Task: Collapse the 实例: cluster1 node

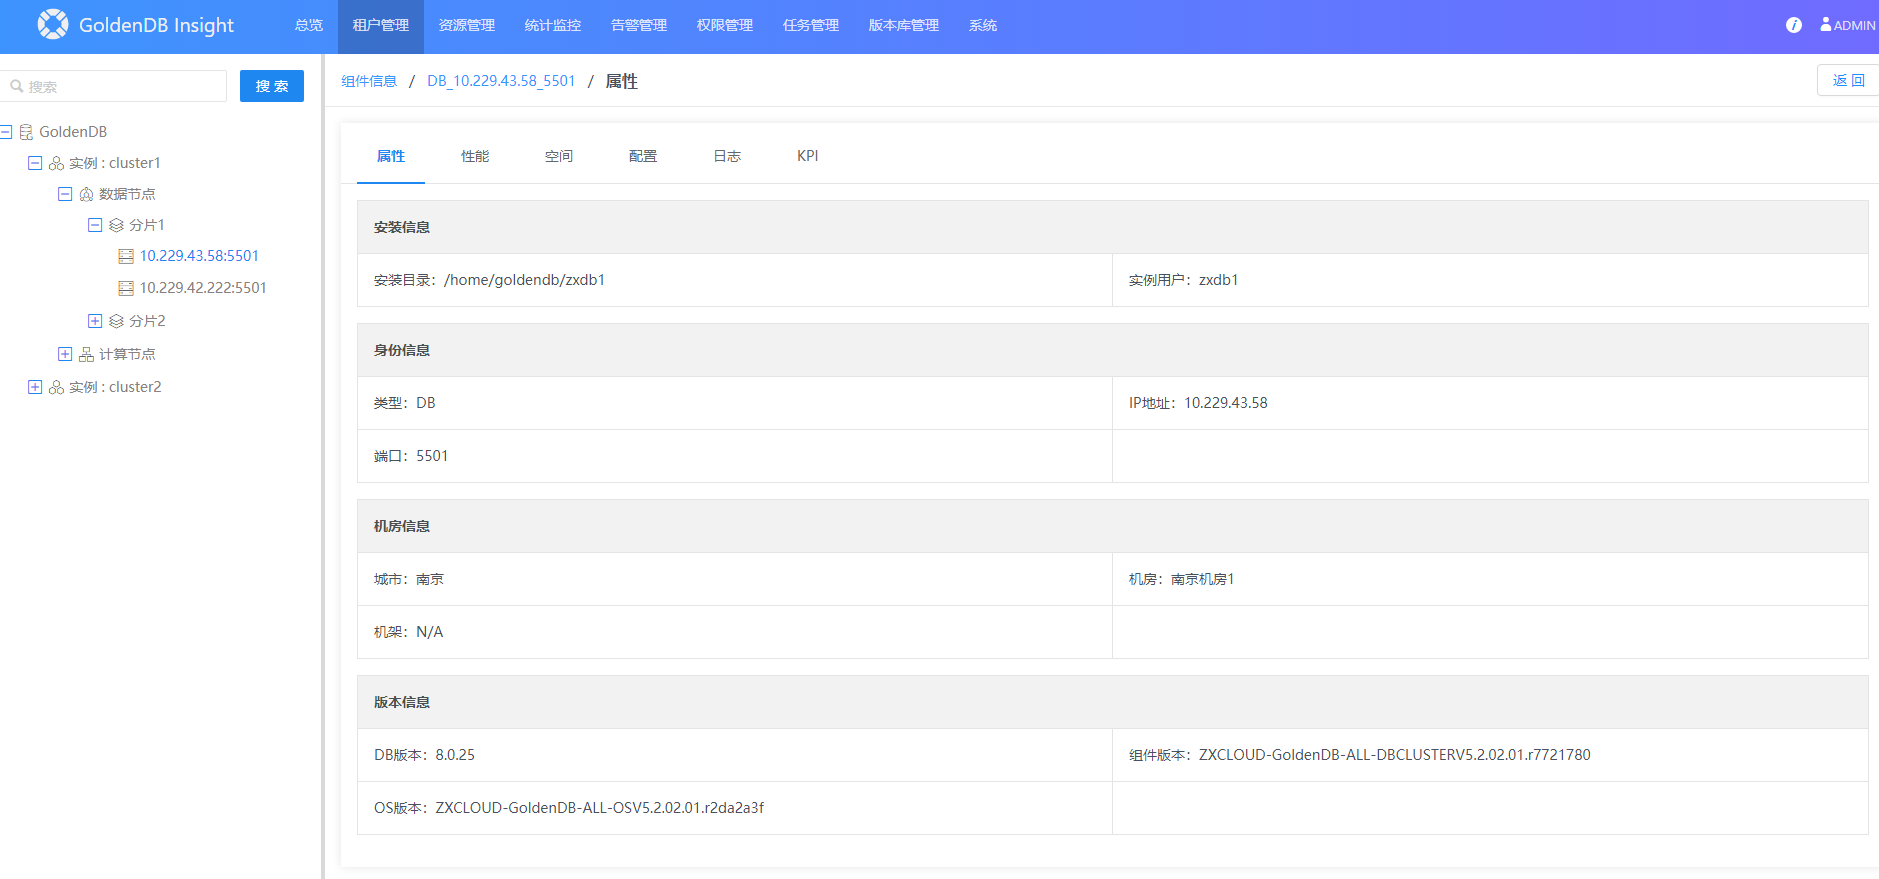Action: click(35, 163)
